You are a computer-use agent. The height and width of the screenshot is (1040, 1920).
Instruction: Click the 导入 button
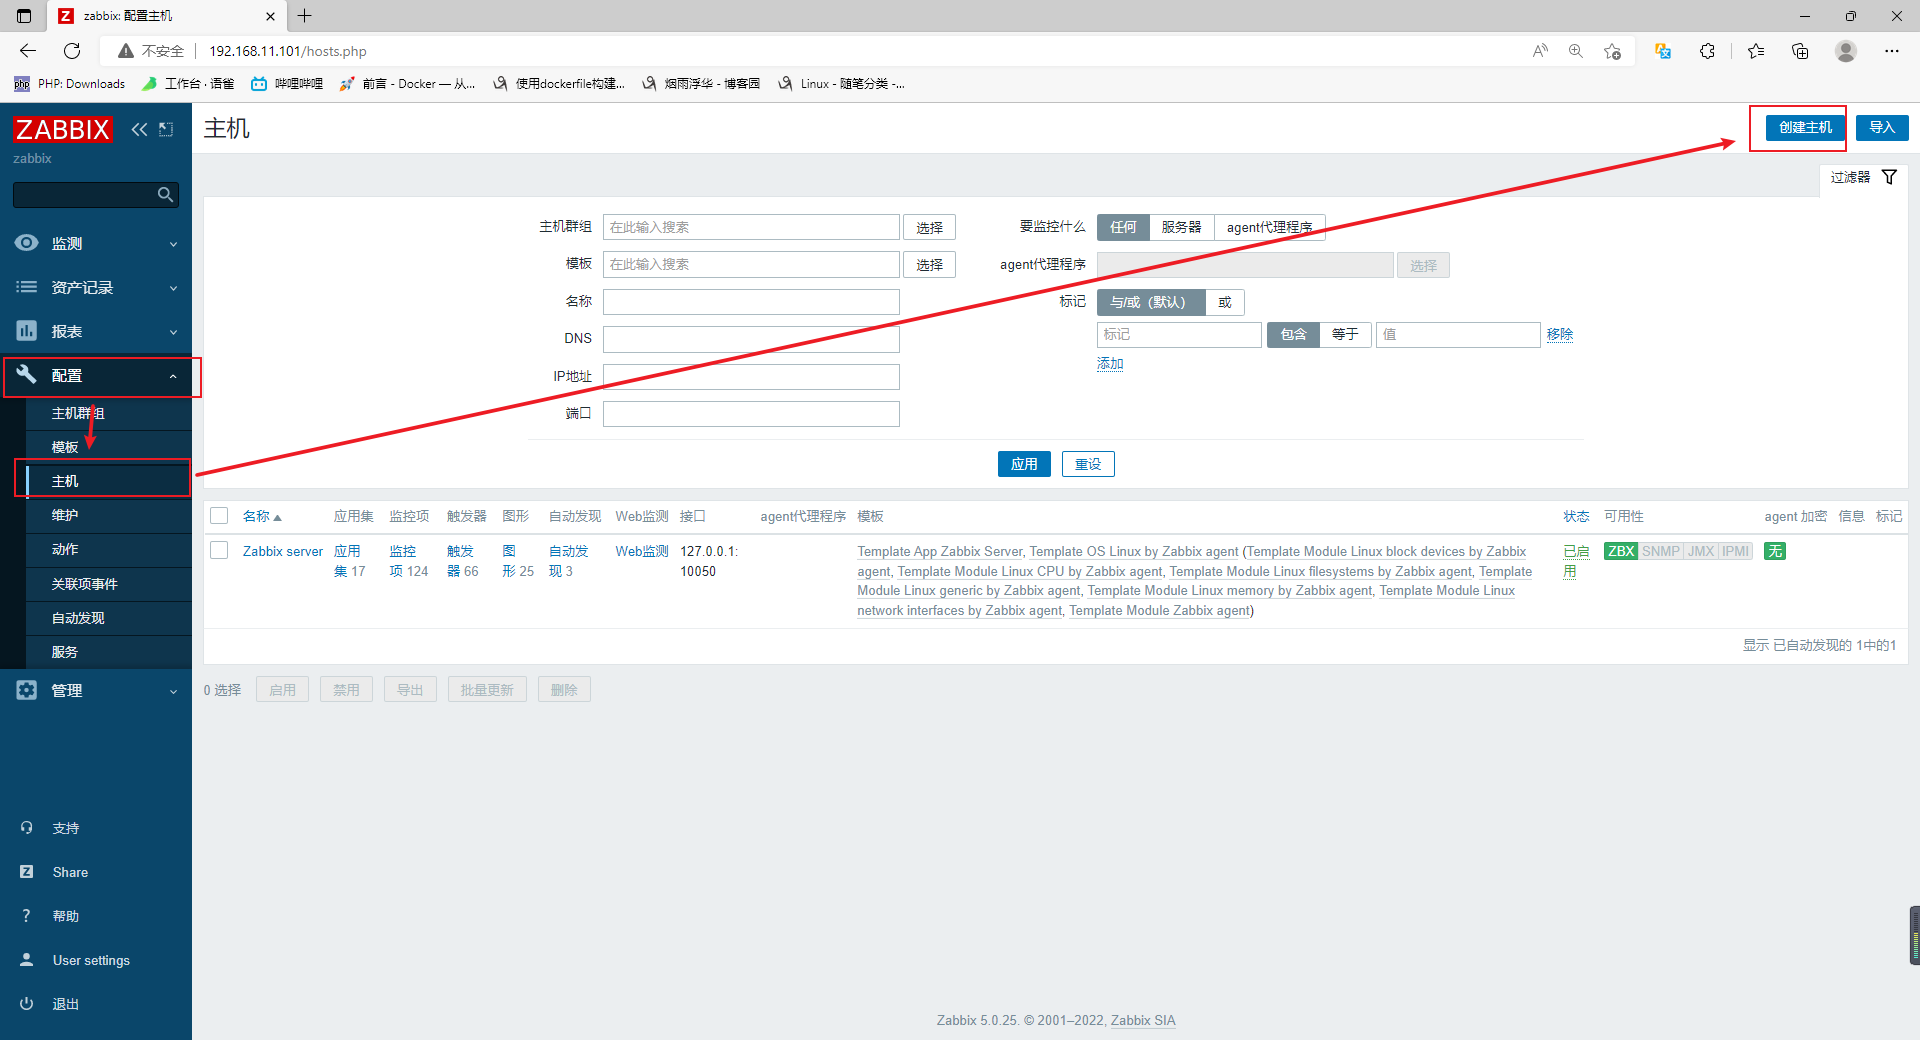[1882, 127]
